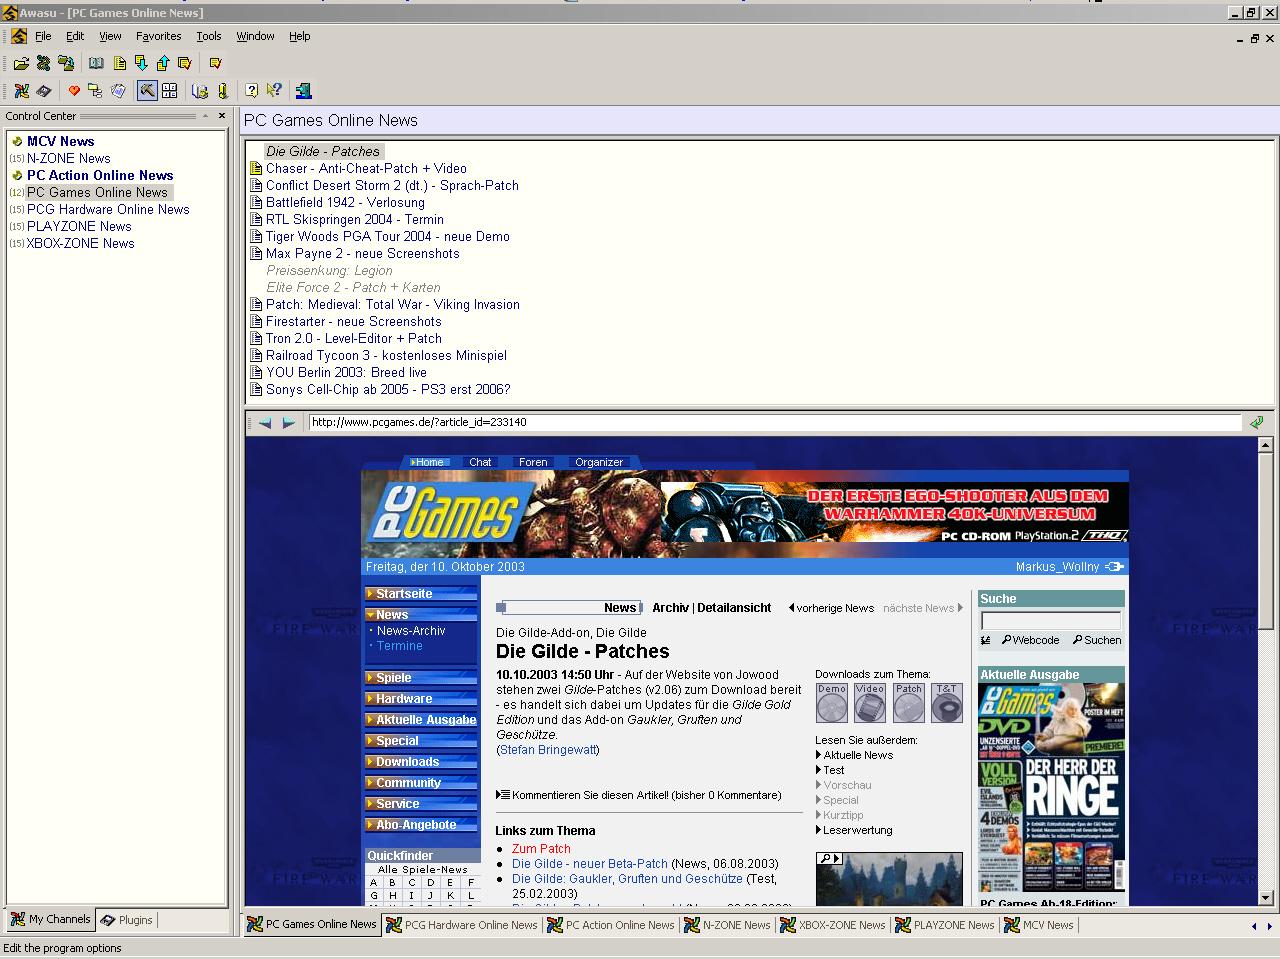This screenshot has width=1280, height=959.
Task: Click the book with green arrow icon
Action: click(x=200, y=91)
